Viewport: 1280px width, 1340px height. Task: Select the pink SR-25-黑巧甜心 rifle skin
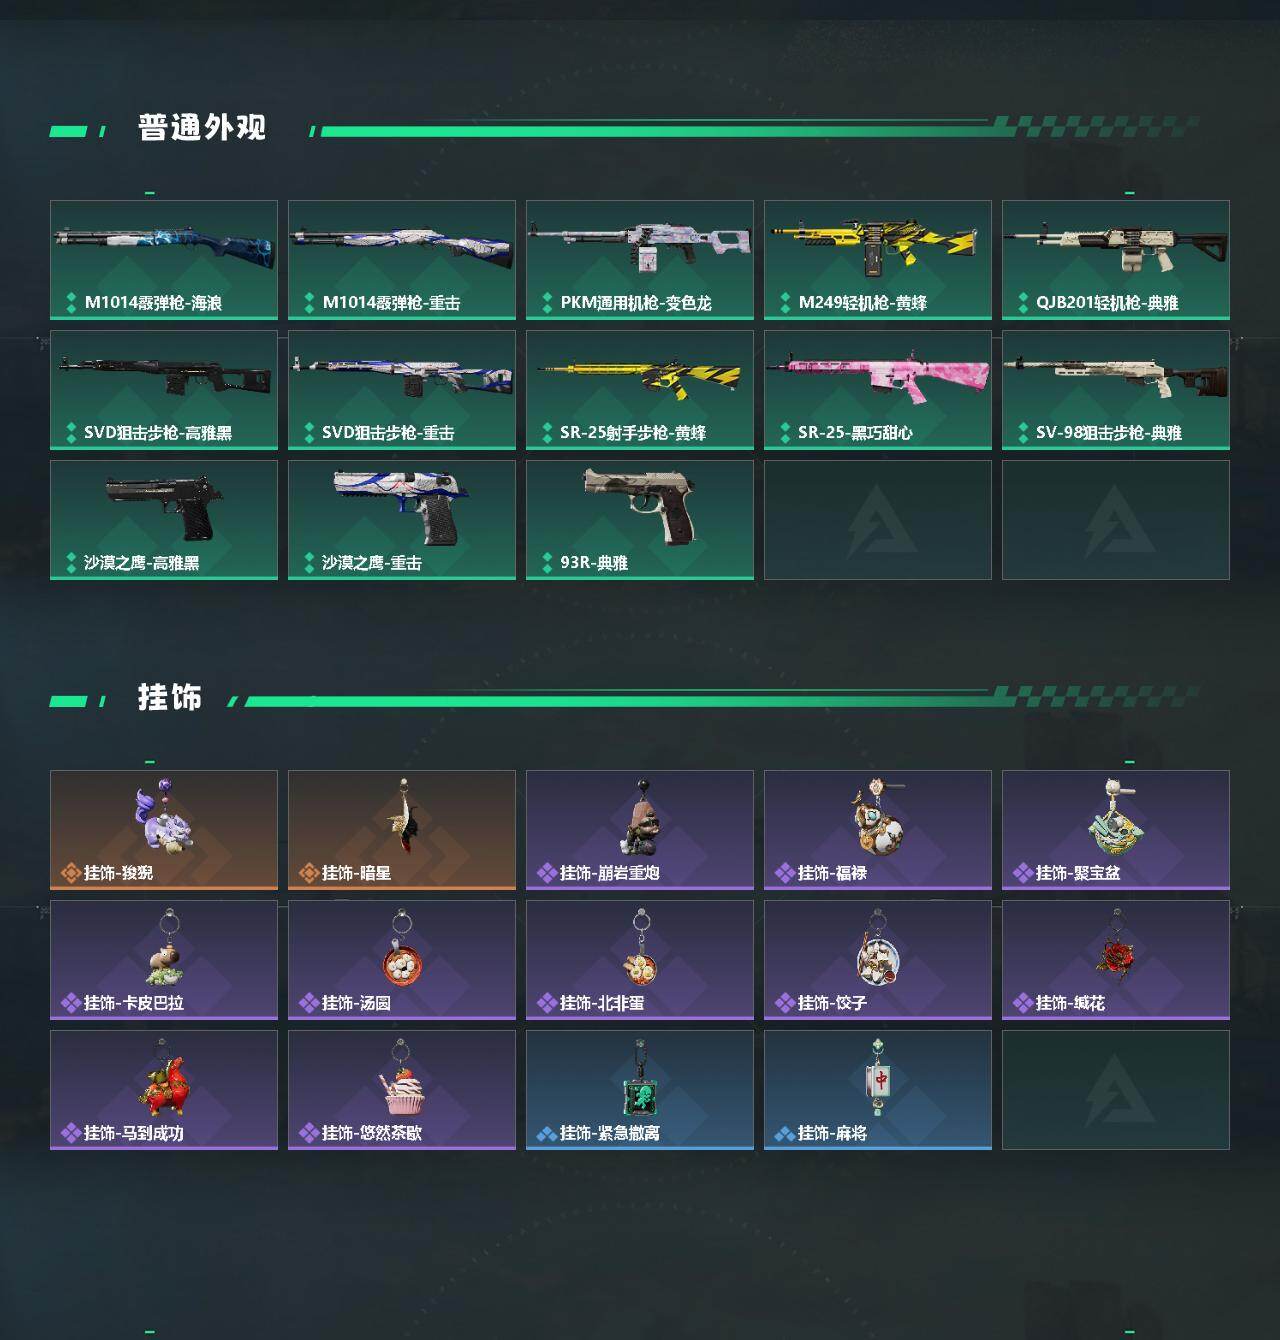coord(878,390)
